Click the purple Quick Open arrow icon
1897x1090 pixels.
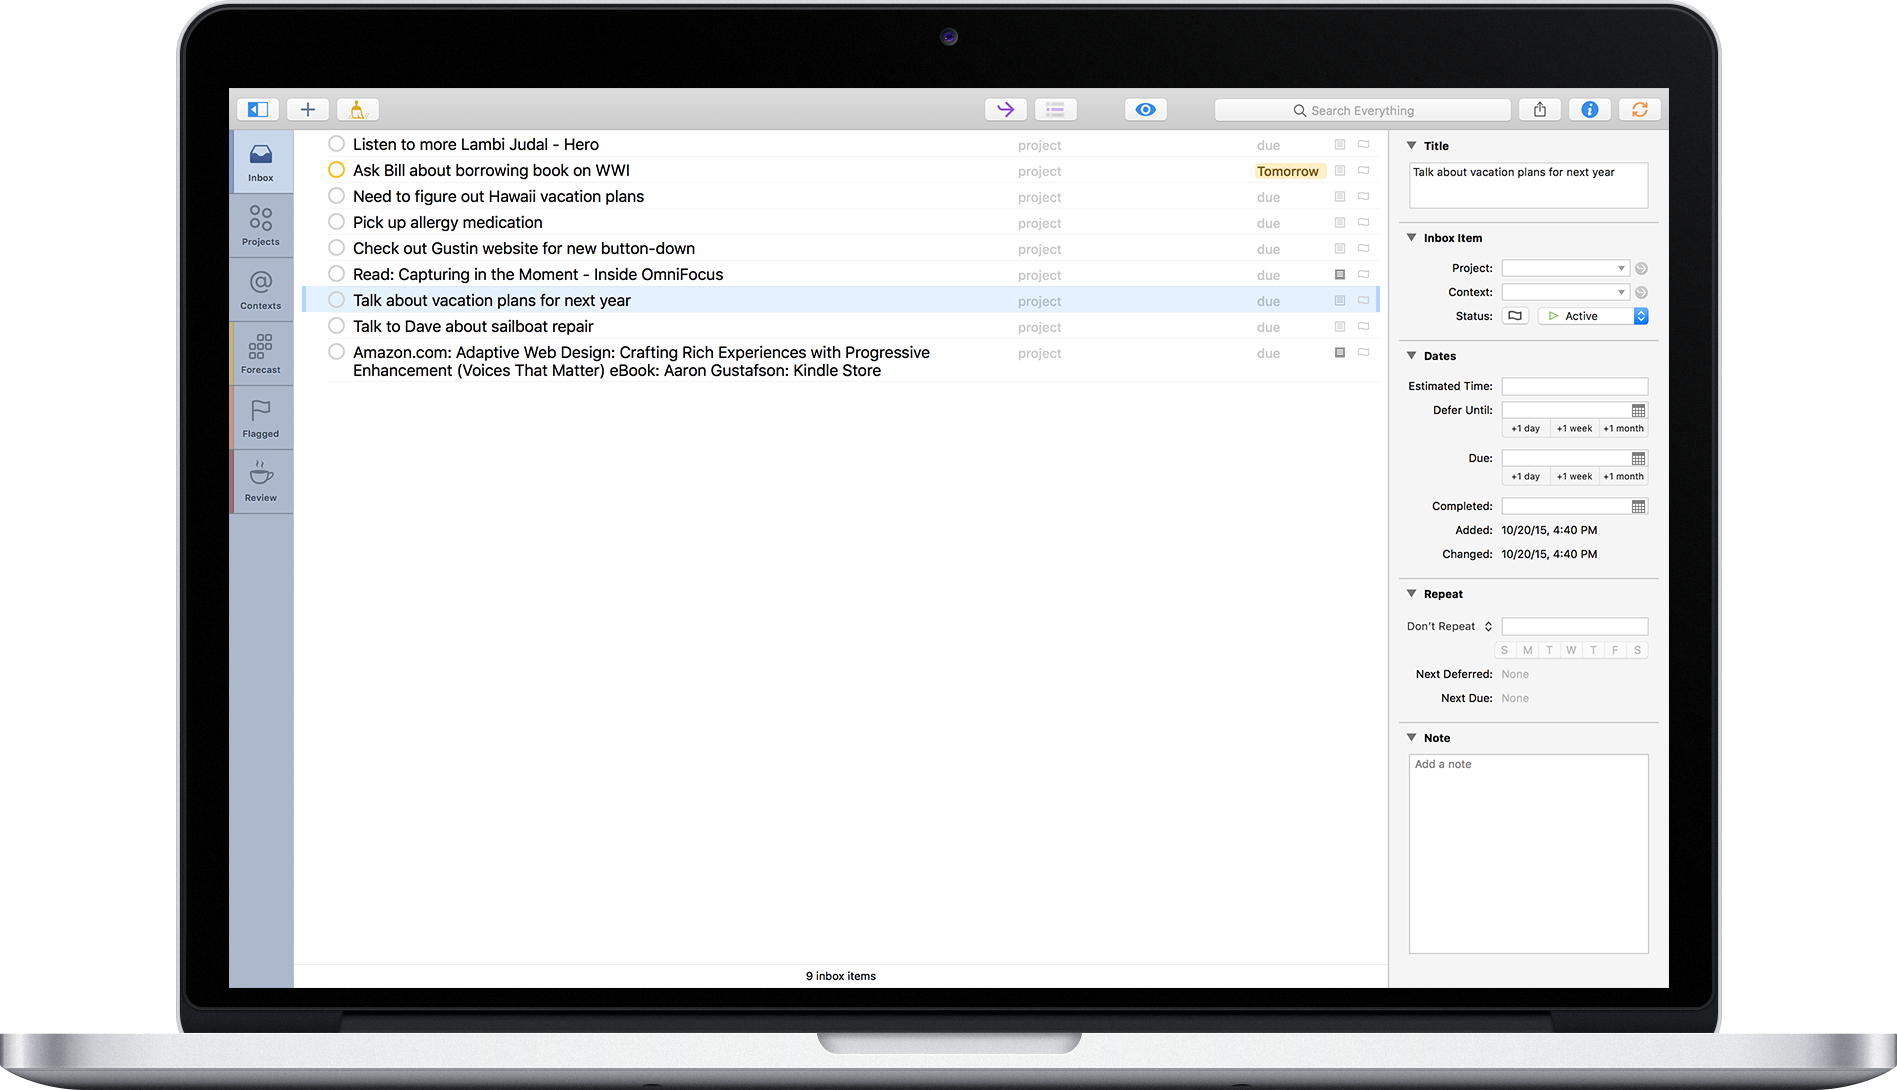point(1005,110)
